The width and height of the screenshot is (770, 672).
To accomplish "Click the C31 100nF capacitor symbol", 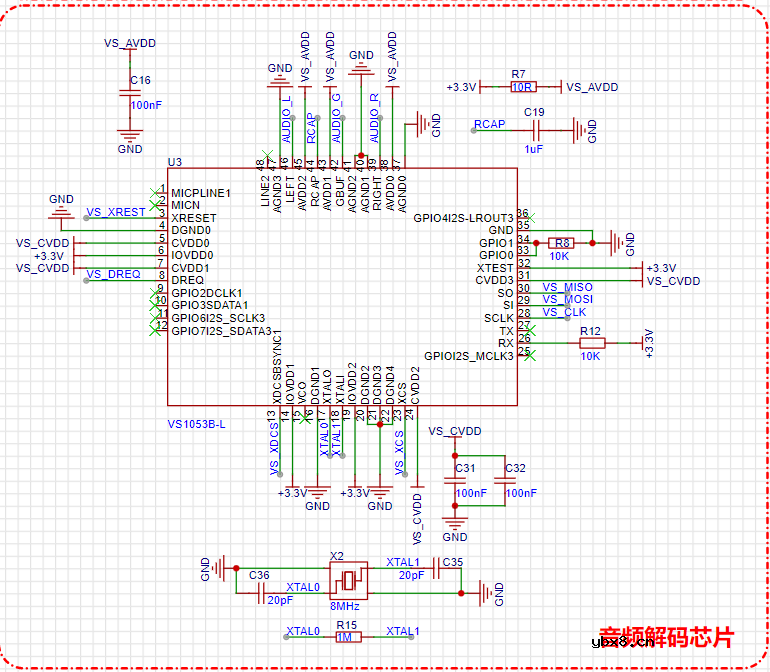I will pyautogui.click(x=456, y=480).
